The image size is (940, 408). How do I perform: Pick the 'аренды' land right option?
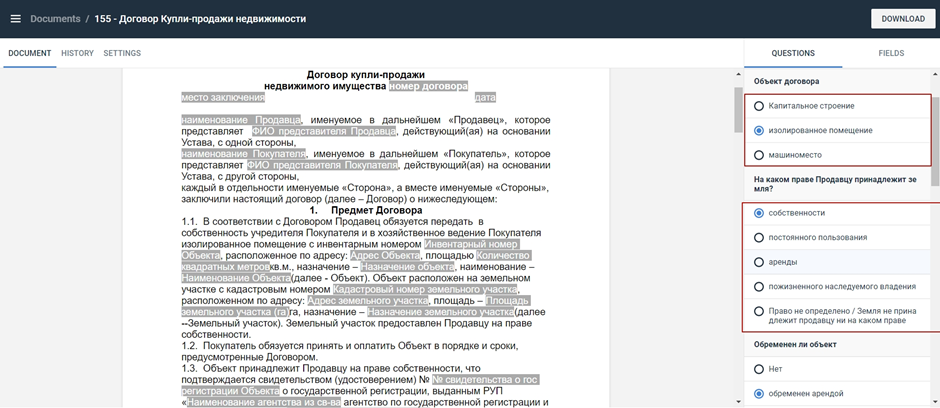point(759,262)
